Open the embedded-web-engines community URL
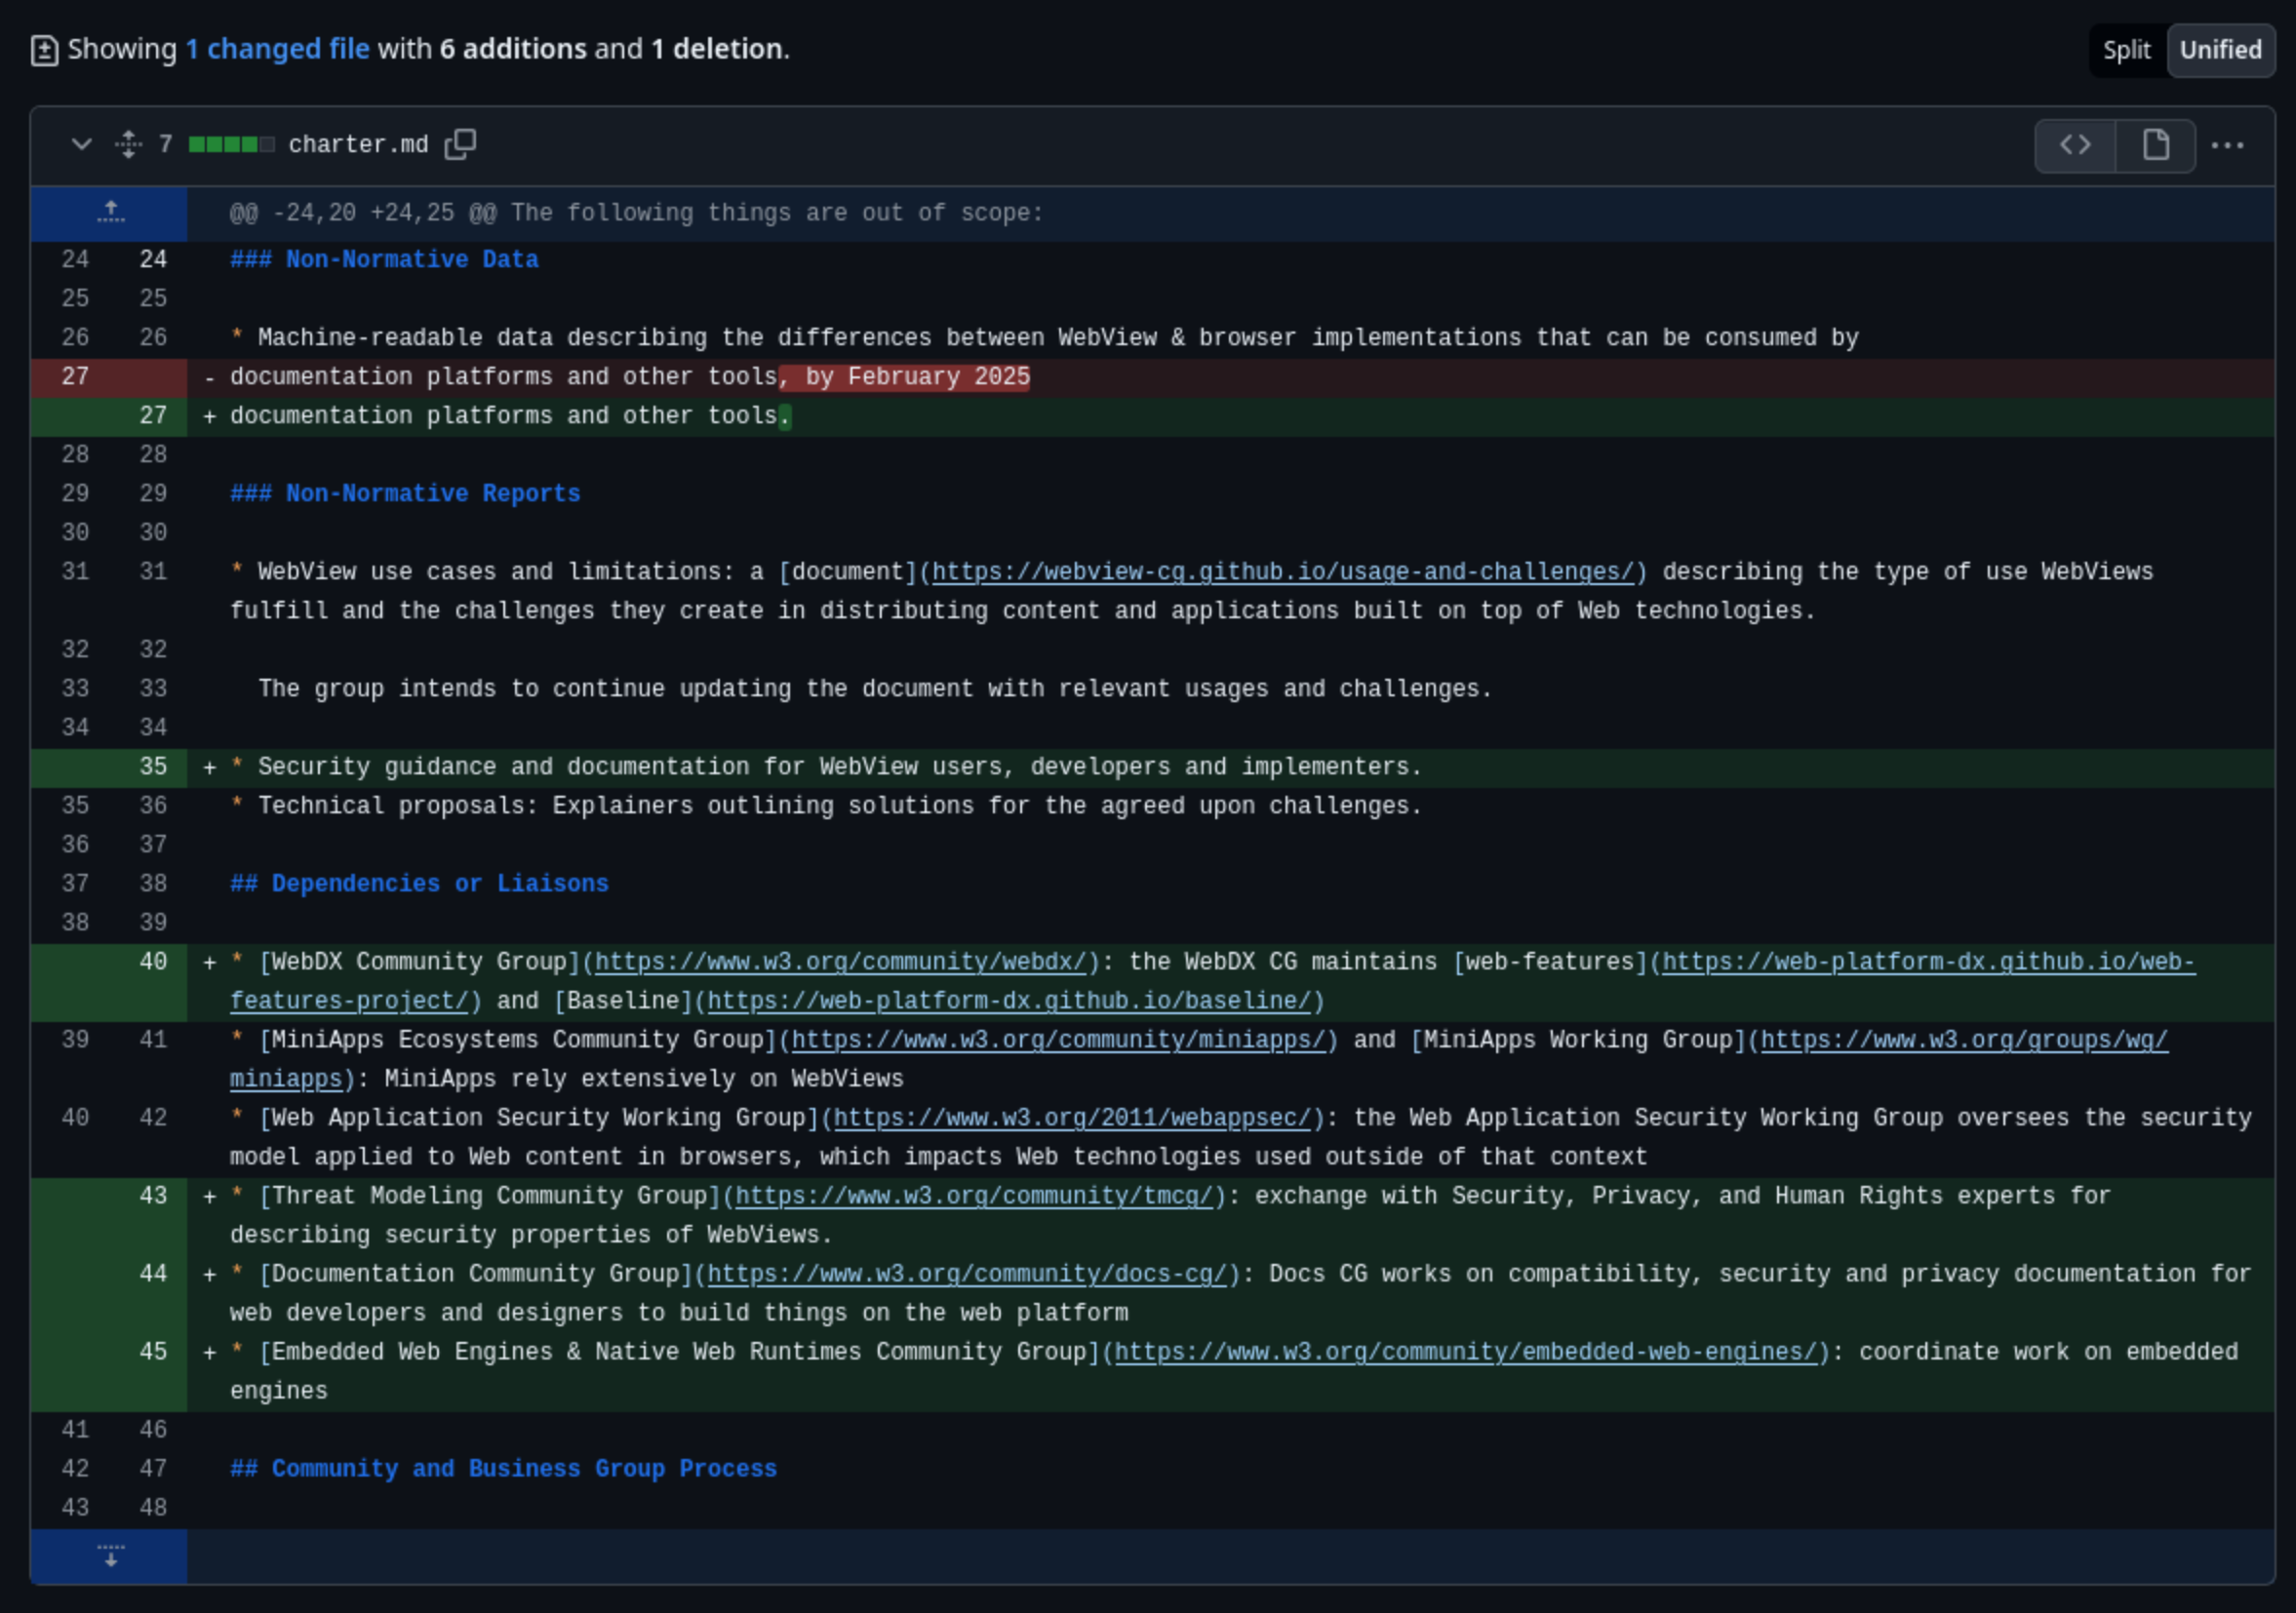2296x1613 pixels. point(1465,1352)
